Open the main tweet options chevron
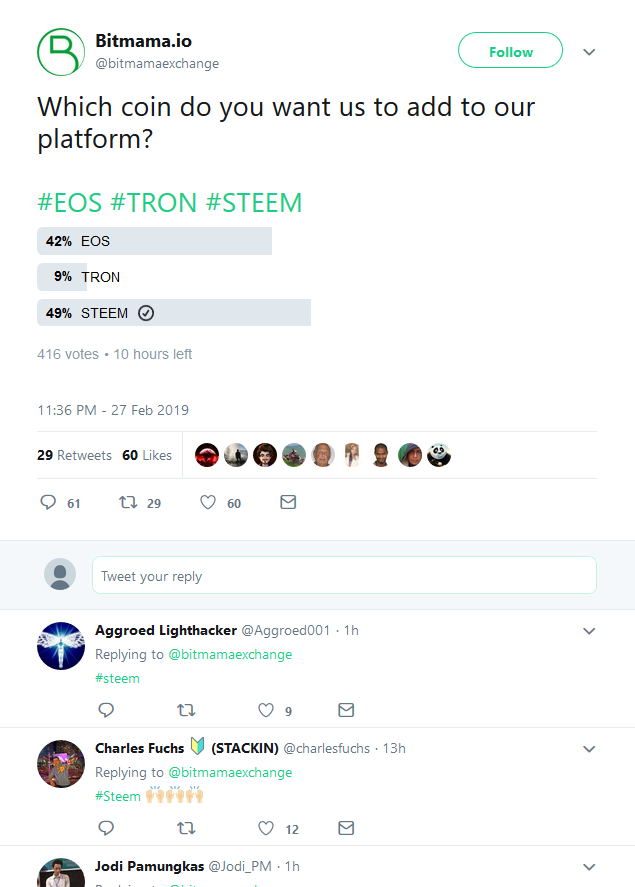Image resolution: width=635 pixels, height=887 pixels. click(589, 52)
